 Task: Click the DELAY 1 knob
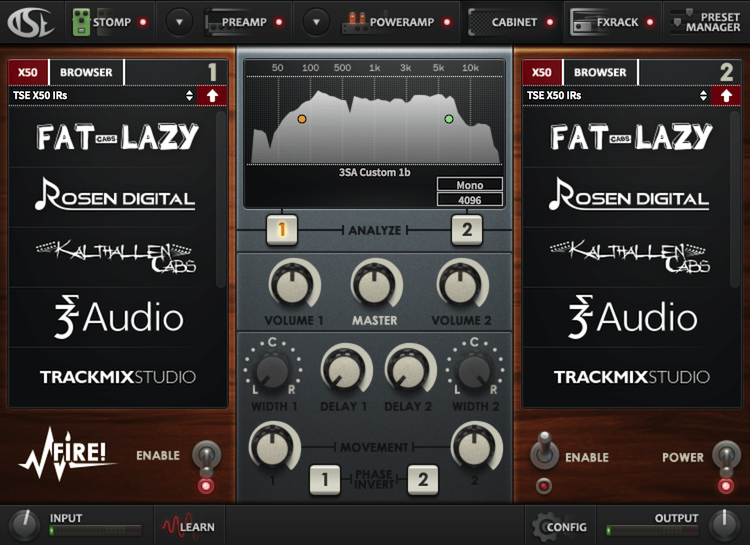click(x=344, y=370)
